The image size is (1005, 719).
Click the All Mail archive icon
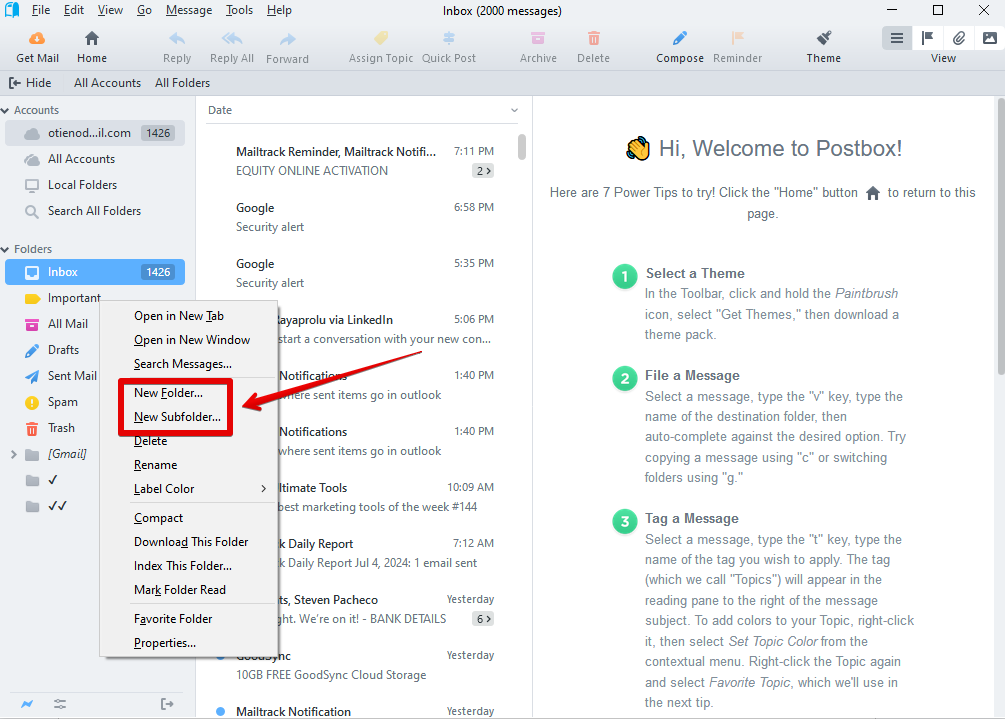click(32, 324)
